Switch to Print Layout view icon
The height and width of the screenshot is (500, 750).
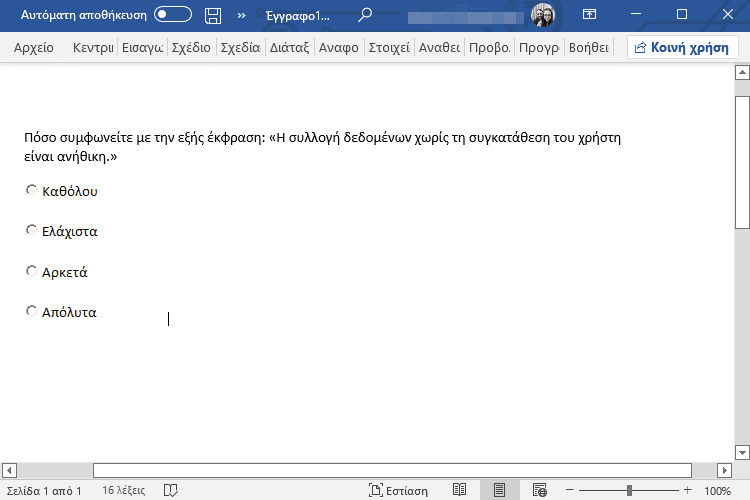point(499,490)
